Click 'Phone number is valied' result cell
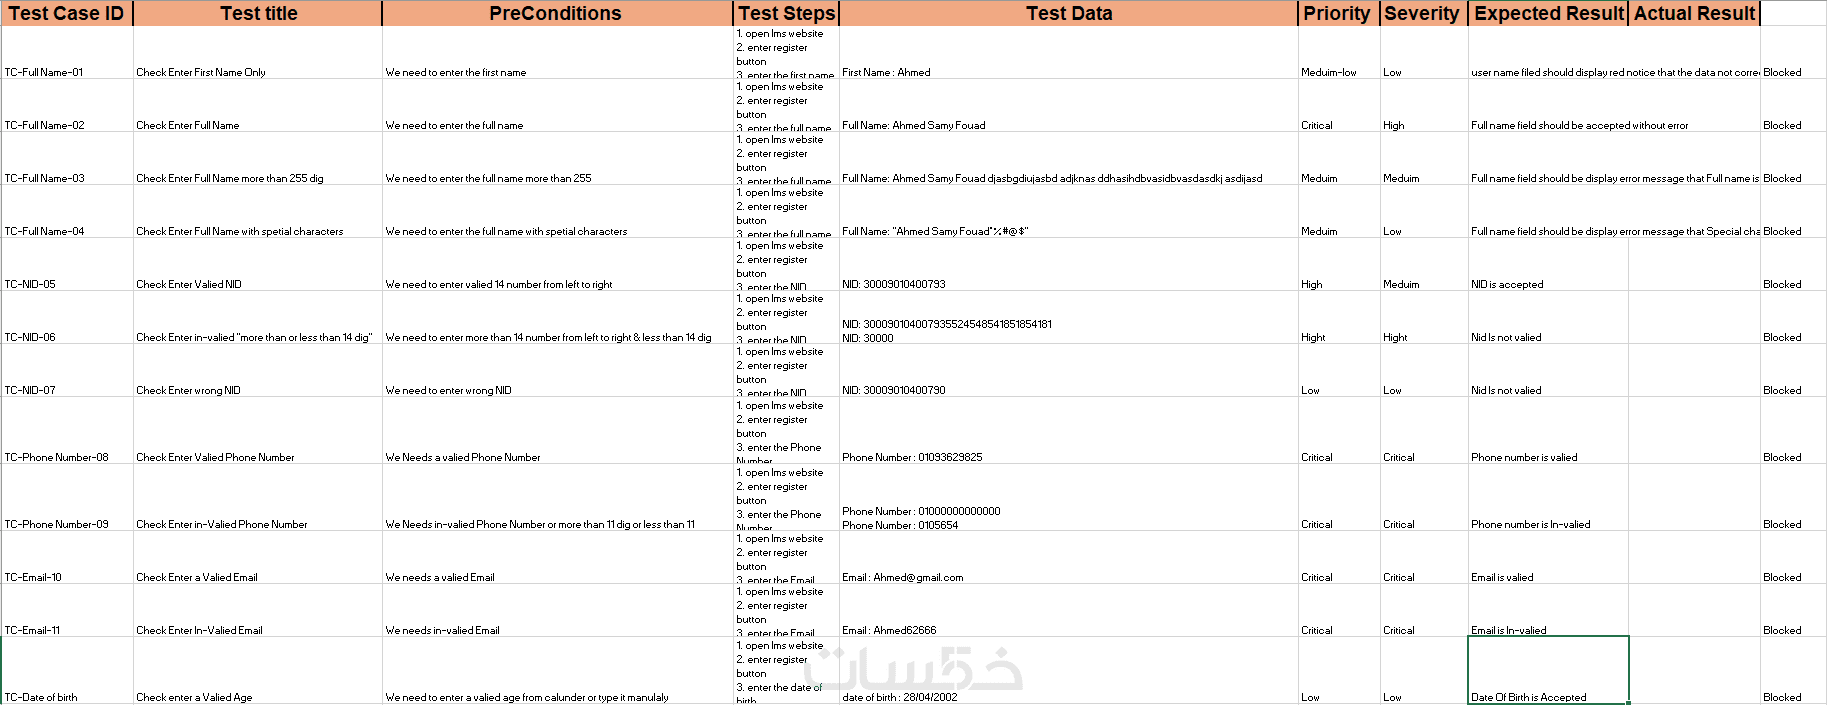Viewport: 1827px width, 705px height. pos(1548,430)
